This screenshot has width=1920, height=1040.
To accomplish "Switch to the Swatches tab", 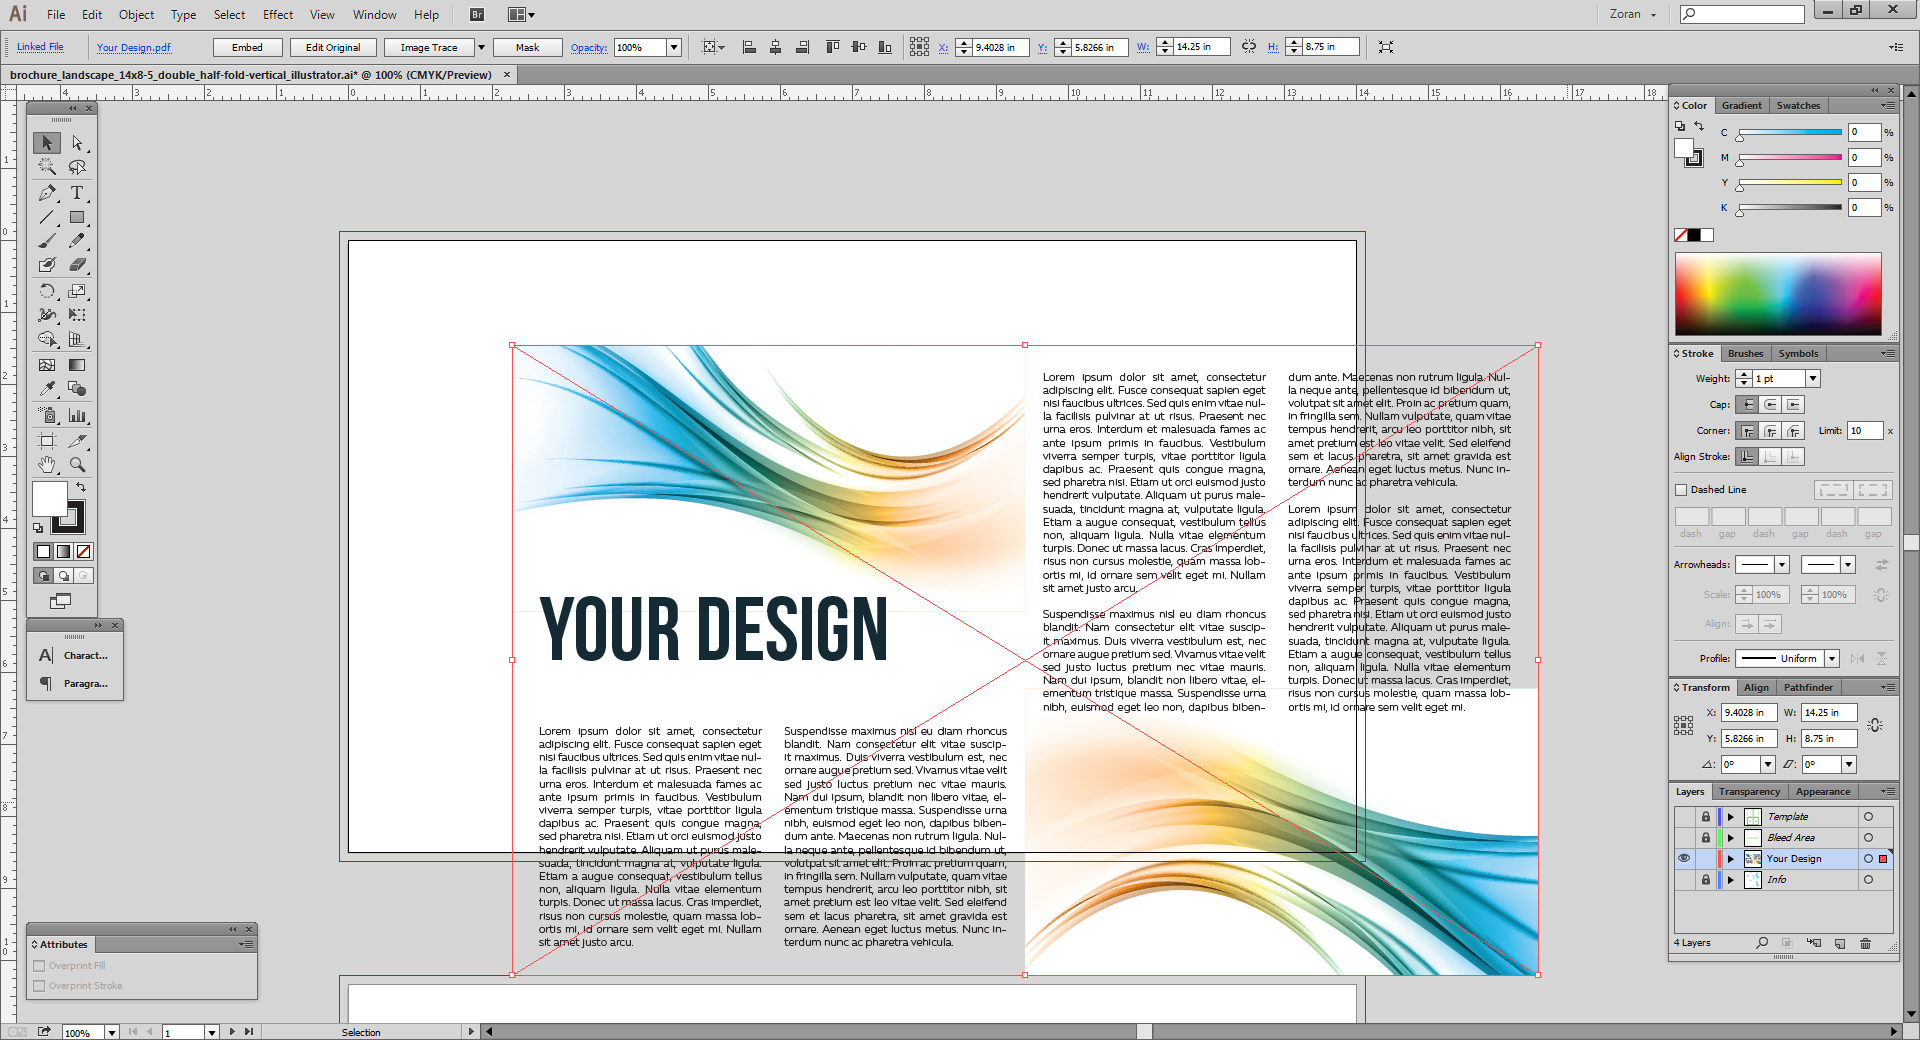I will (x=1797, y=105).
